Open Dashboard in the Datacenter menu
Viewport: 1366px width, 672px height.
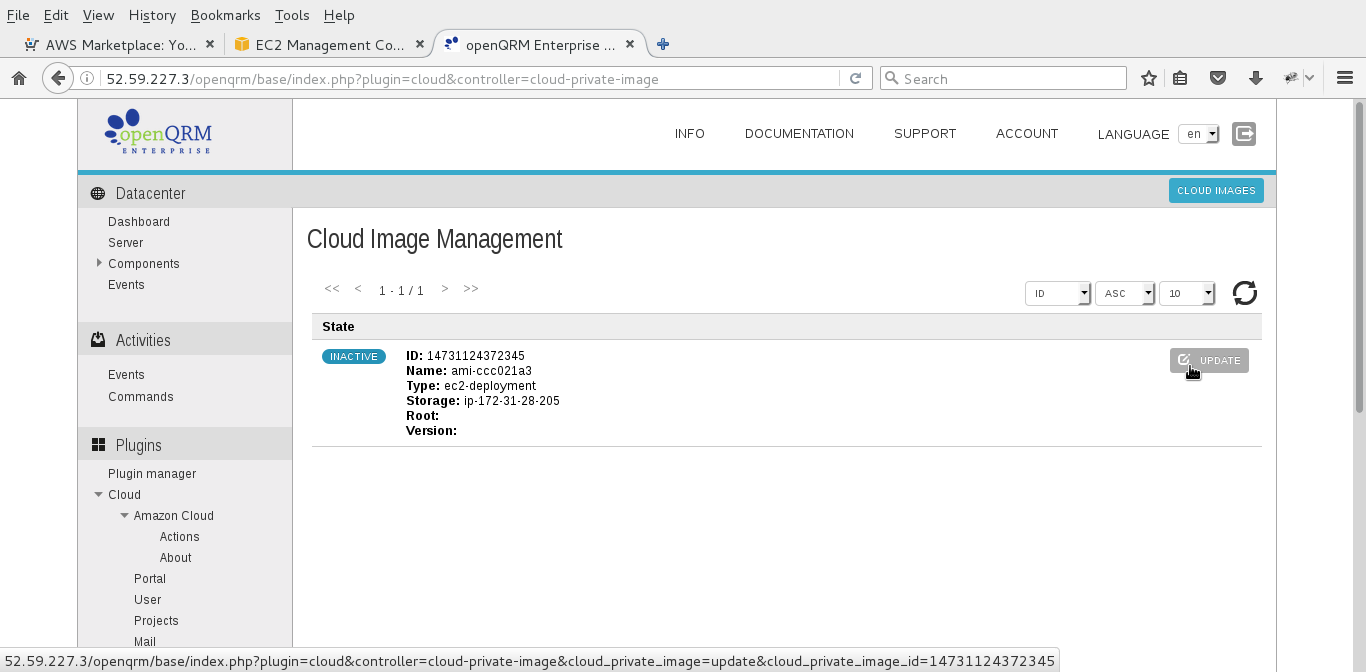139,221
